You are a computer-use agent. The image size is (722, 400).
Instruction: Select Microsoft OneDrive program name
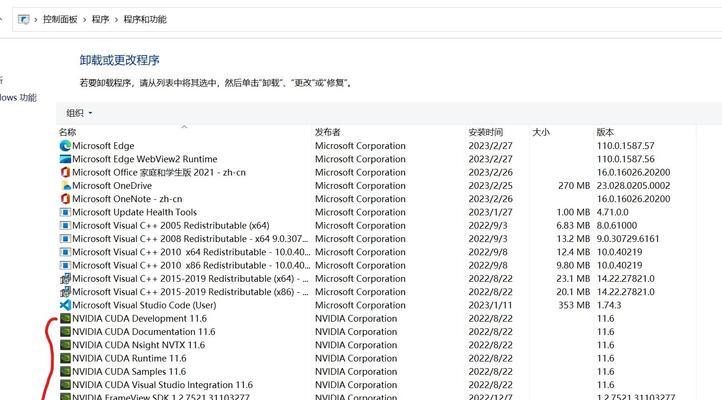click(112, 186)
